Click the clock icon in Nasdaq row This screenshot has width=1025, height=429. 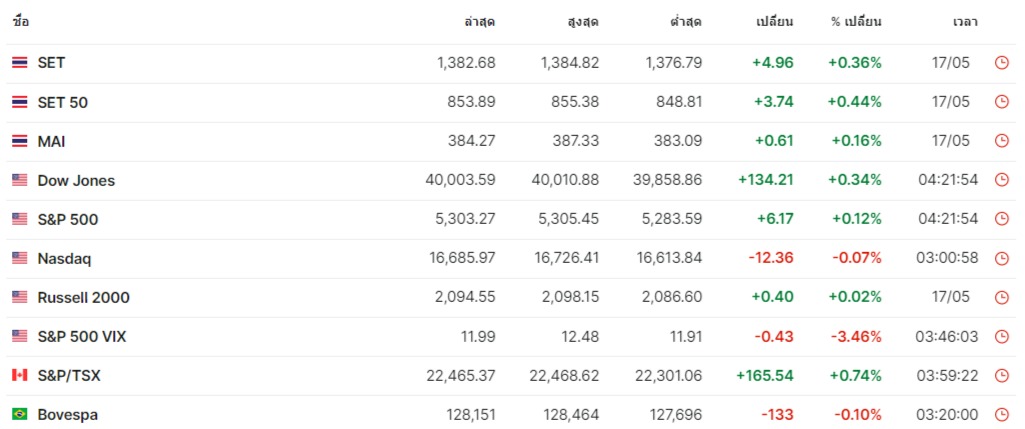pos(1002,258)
